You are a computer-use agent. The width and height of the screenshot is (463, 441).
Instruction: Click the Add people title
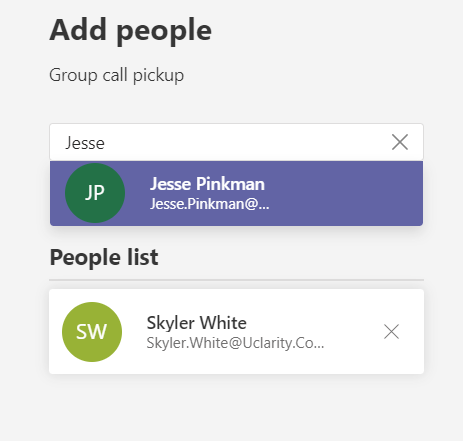[x=130, y=31]
